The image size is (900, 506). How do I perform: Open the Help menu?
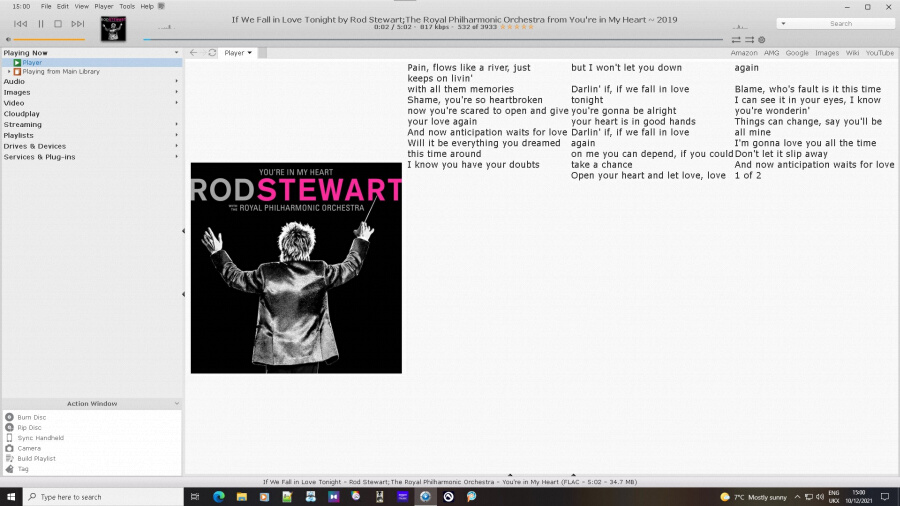click(147, 6)
